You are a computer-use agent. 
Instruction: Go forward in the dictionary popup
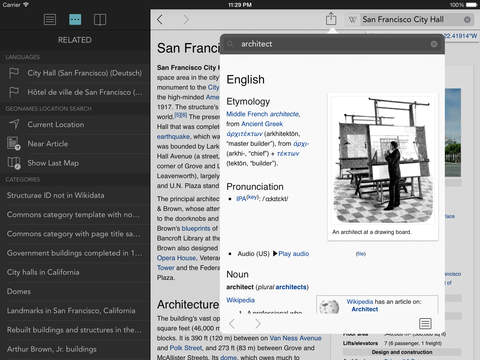pyautogui.click(x=258, y=323)
